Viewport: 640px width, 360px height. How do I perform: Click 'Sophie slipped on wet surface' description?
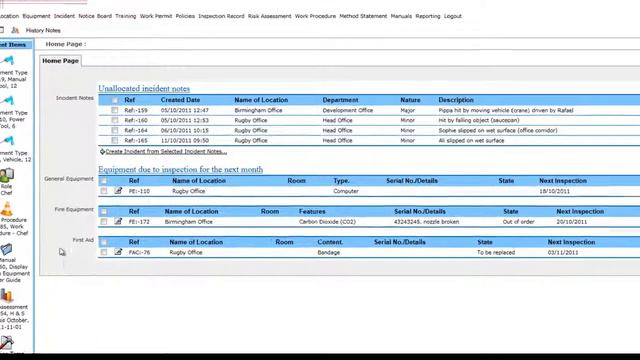tap(498, 130)
